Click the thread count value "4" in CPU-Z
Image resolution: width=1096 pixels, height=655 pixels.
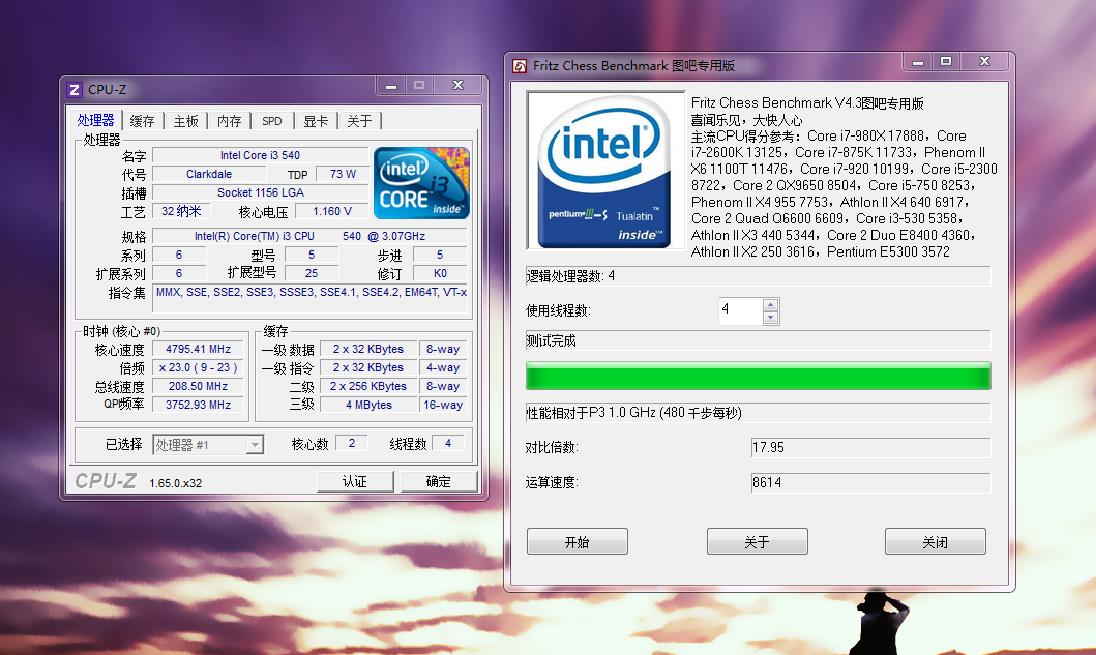tap(448, 443)
